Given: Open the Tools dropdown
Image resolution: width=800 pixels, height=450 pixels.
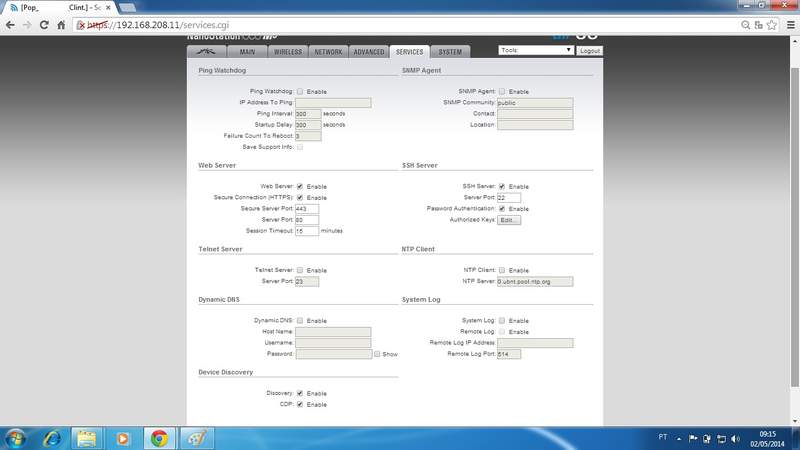Looking at the screenshot, I should coord(536,50).
